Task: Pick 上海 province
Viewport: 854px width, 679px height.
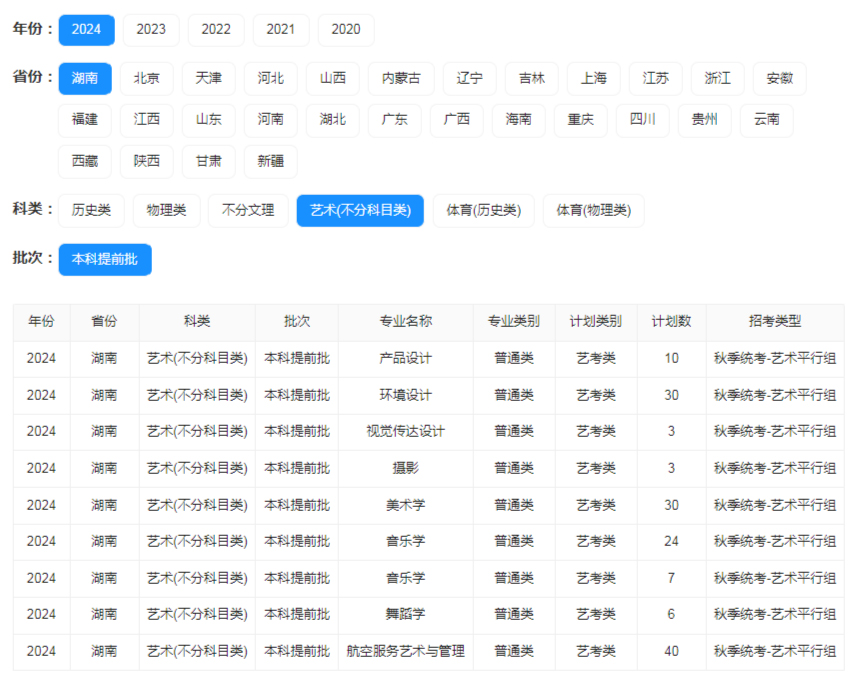Action: tap(594, 78)
